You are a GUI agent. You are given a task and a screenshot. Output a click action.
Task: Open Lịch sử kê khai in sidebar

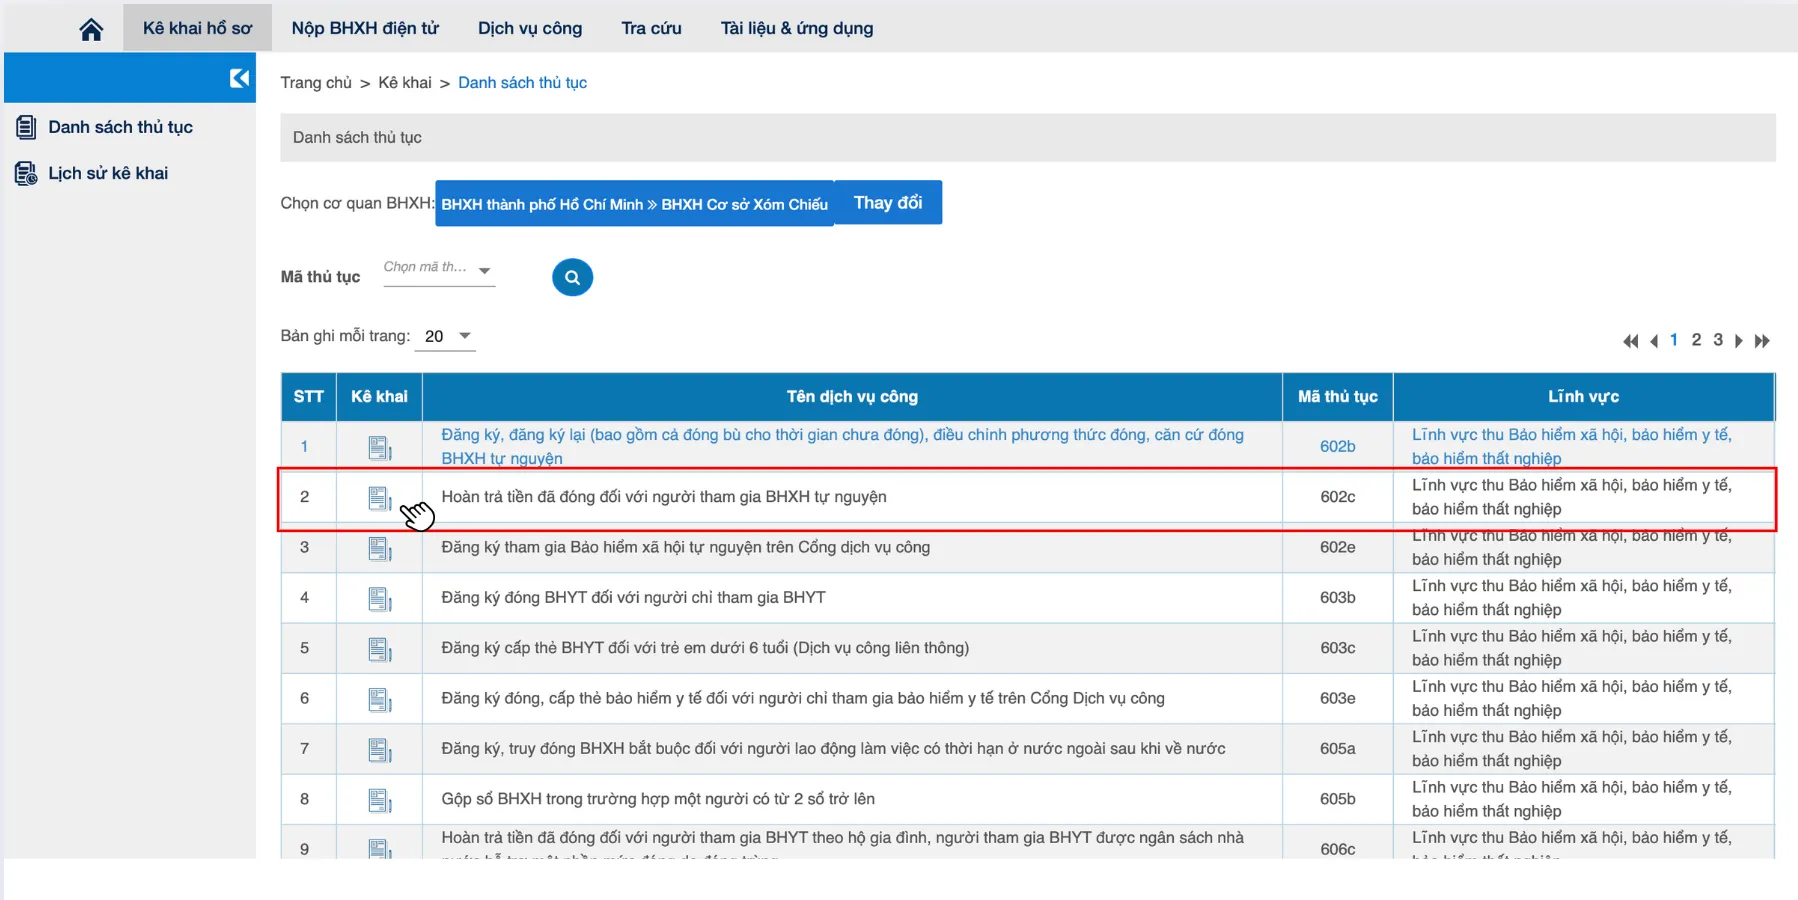point(108,173)
